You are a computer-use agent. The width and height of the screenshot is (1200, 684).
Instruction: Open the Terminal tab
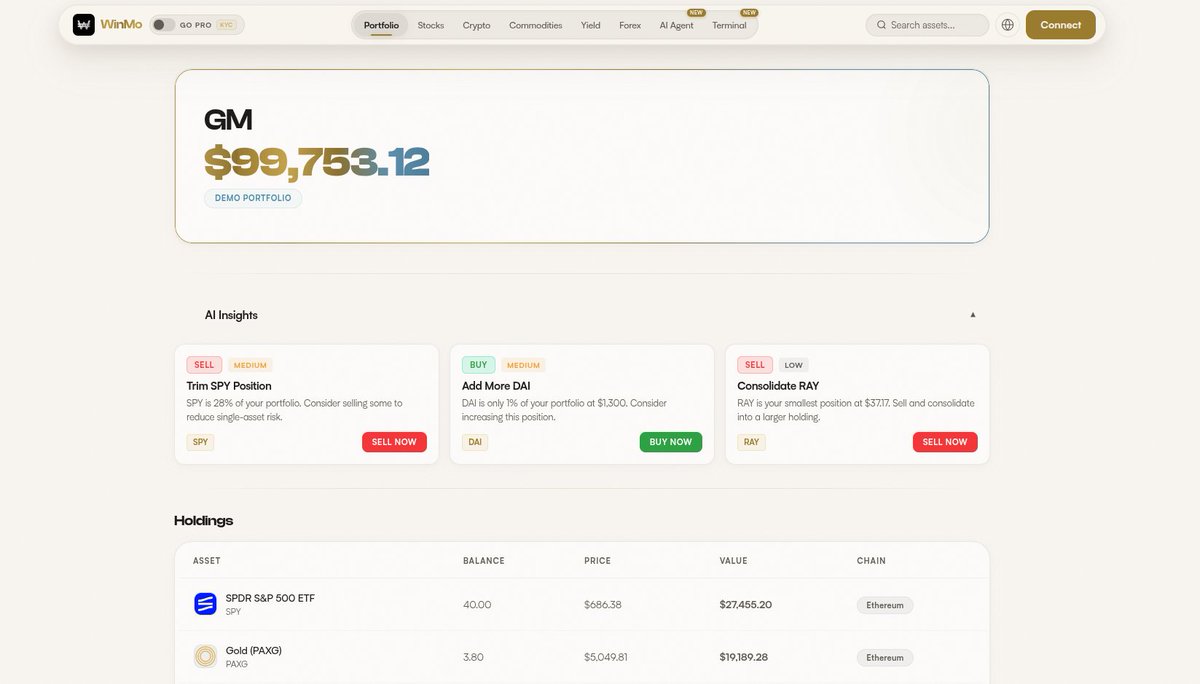click(729, 25)
